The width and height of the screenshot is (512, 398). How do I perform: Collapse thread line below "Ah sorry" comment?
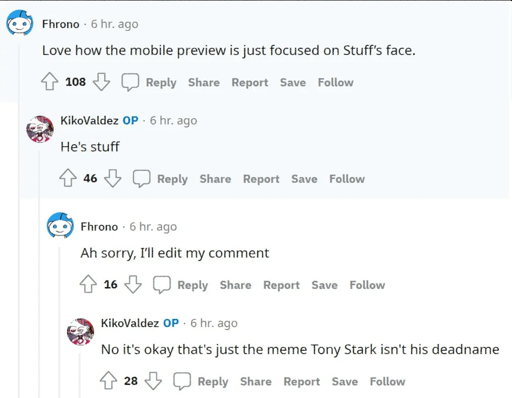point(60,322)
